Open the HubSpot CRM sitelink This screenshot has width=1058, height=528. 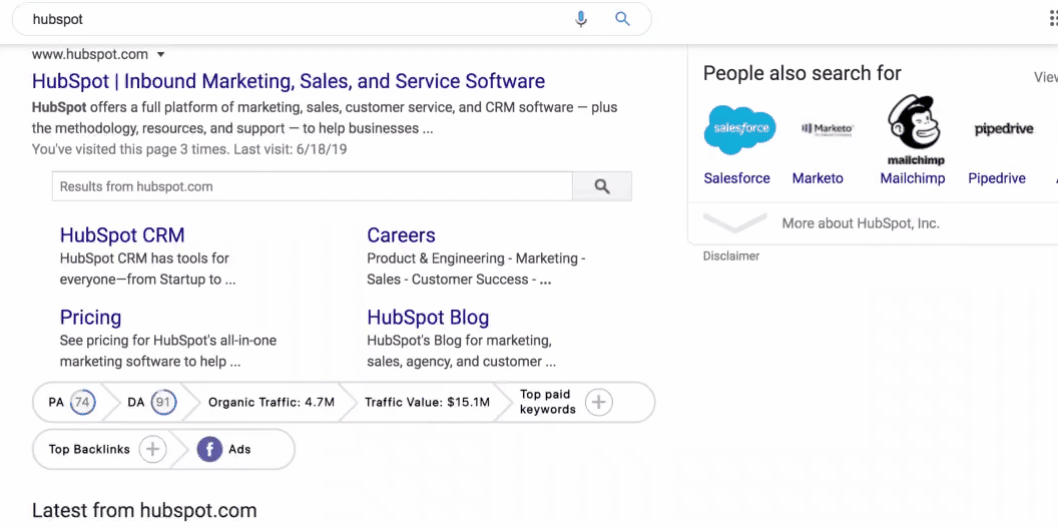click(x=122, y=235)
